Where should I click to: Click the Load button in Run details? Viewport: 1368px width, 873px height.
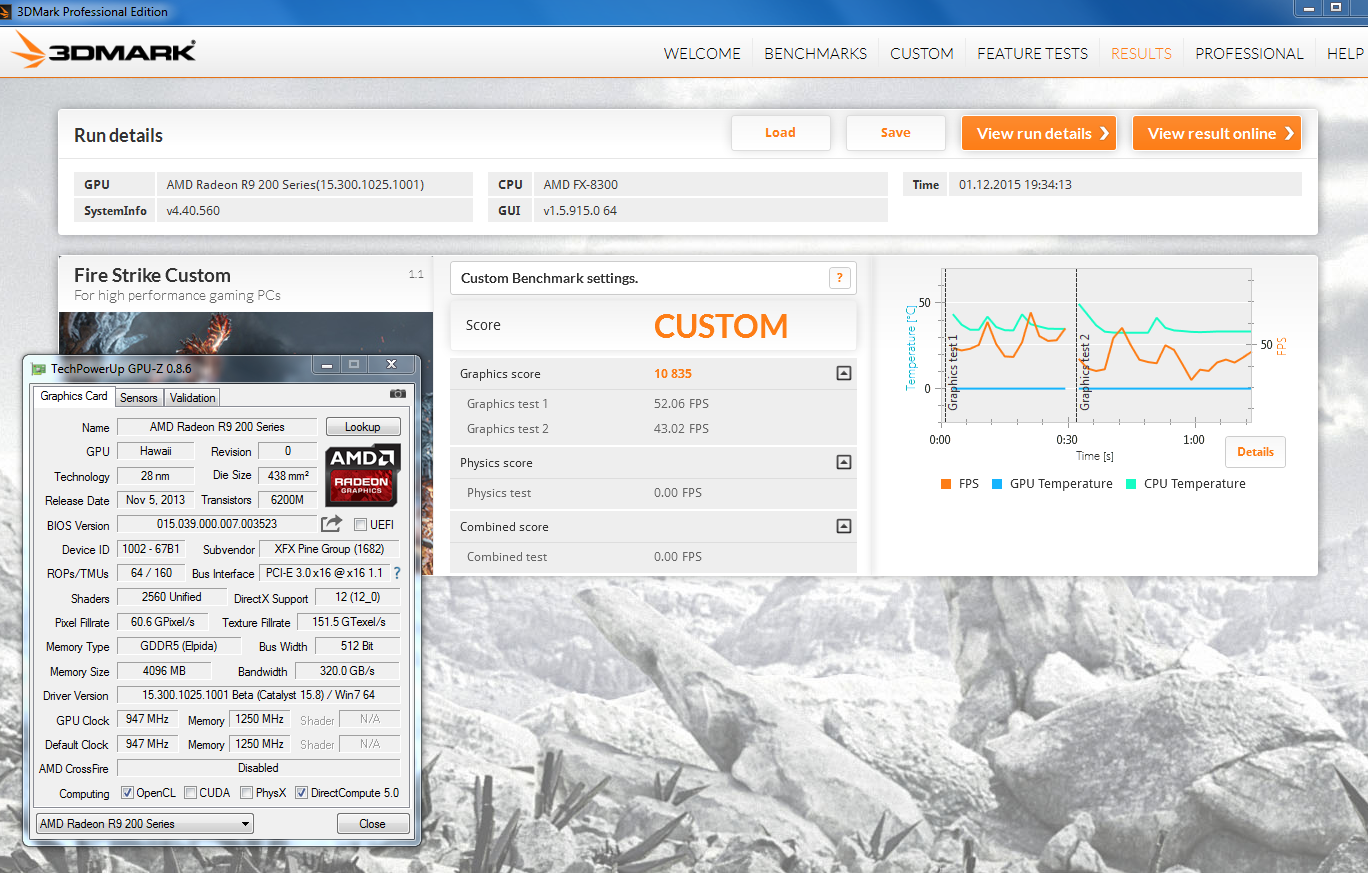(780, 133)
